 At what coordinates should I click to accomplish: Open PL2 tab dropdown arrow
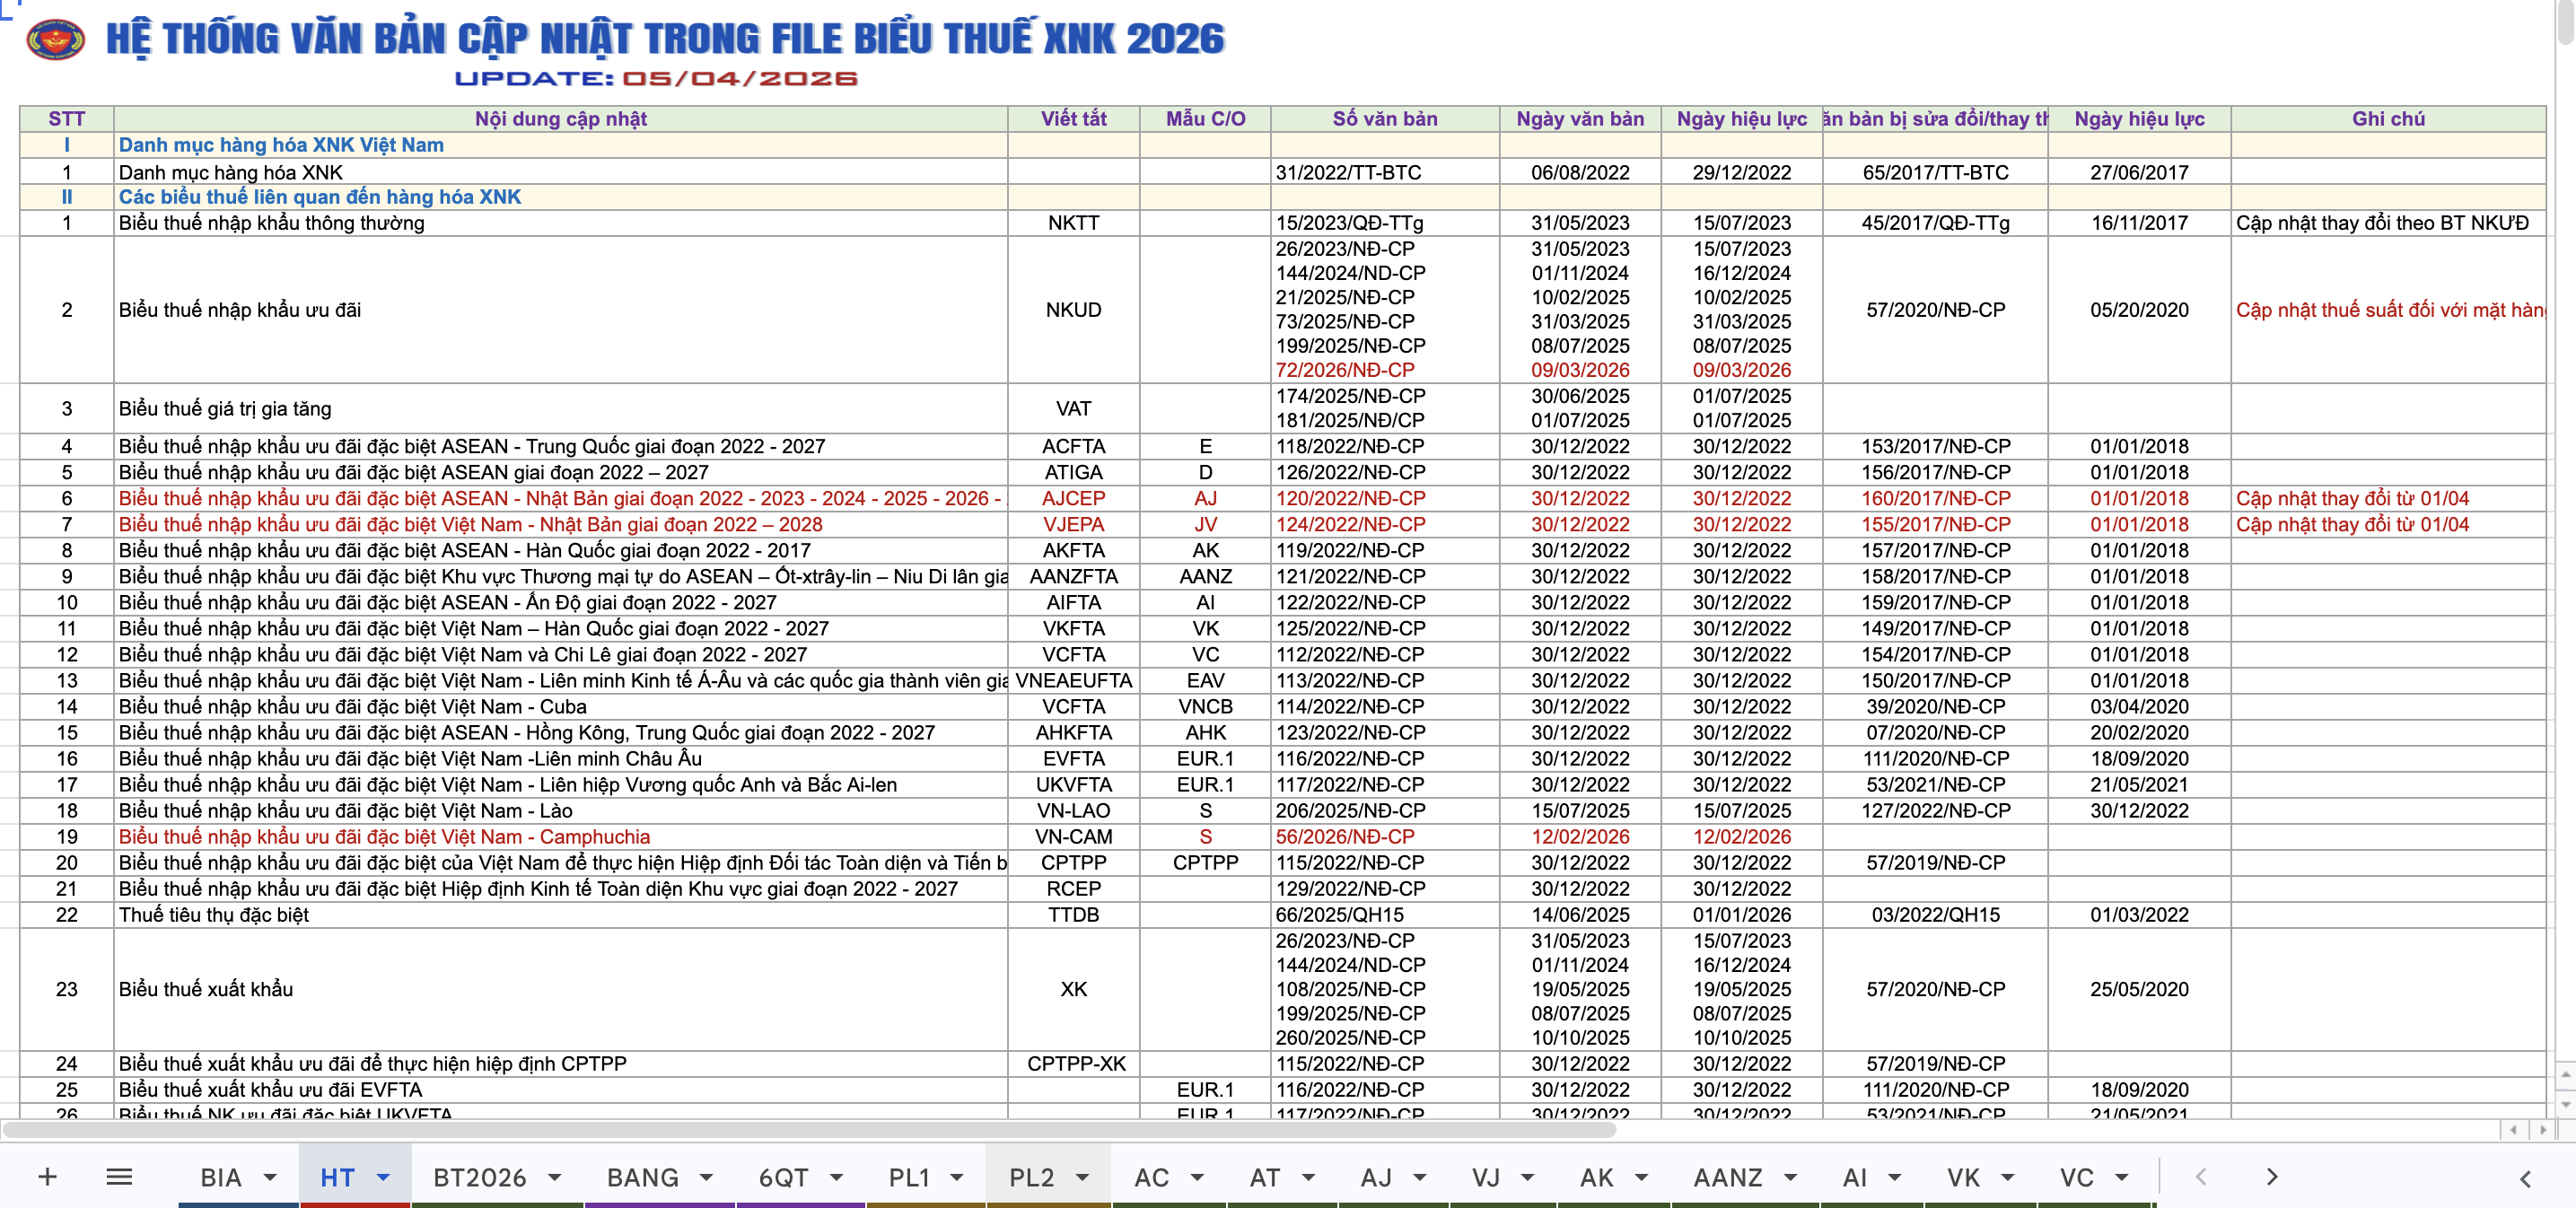pyautogui.click(x=1082, y=1177)
